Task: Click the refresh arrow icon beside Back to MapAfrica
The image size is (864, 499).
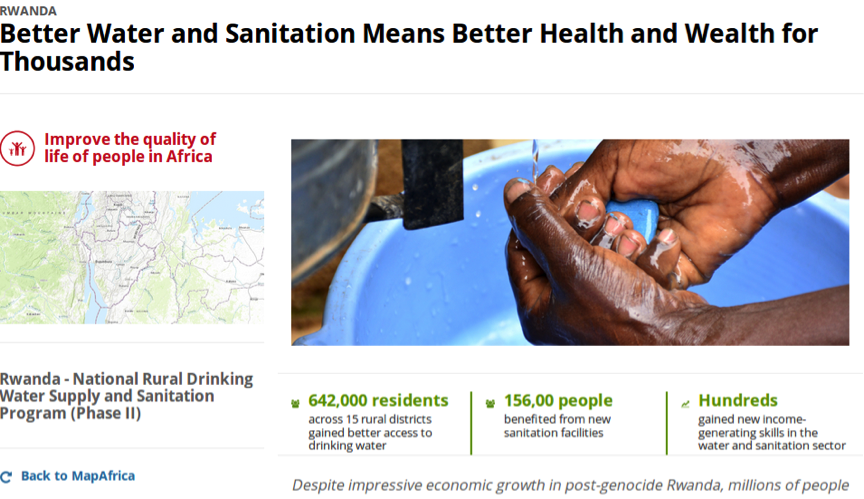Action: (6, 477)
